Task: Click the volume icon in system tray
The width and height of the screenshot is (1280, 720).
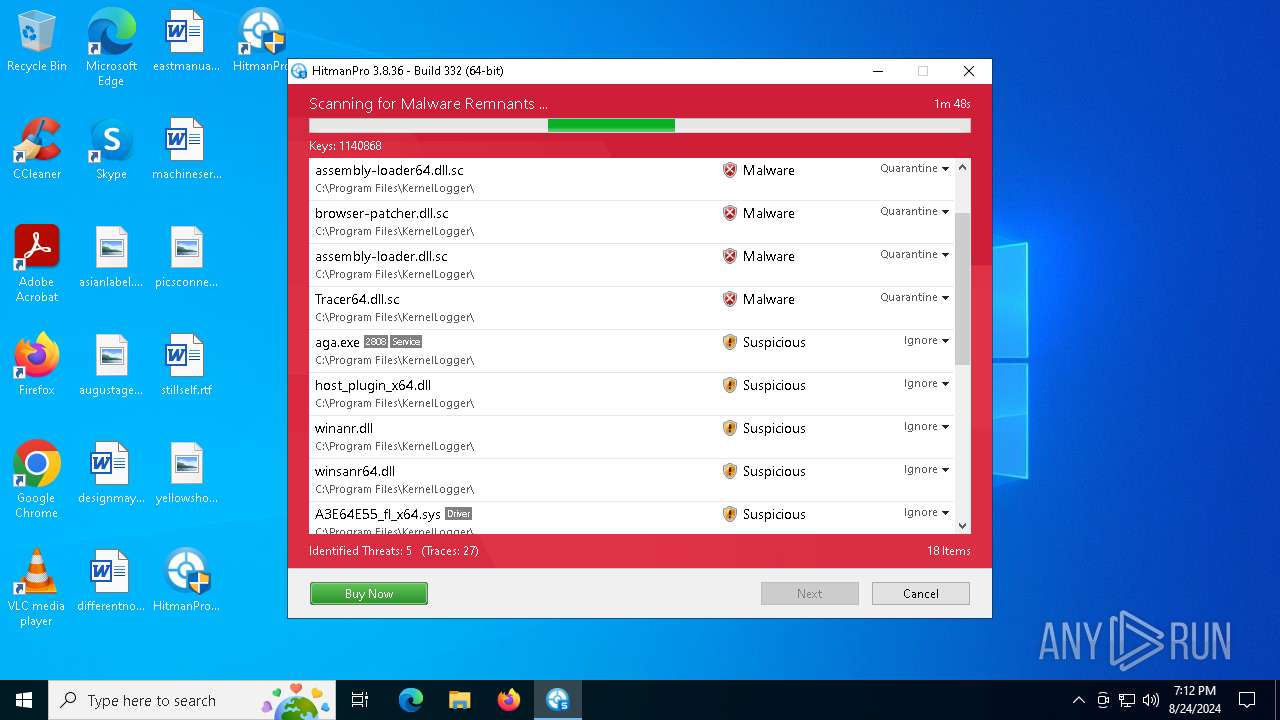Action: 1151,700
